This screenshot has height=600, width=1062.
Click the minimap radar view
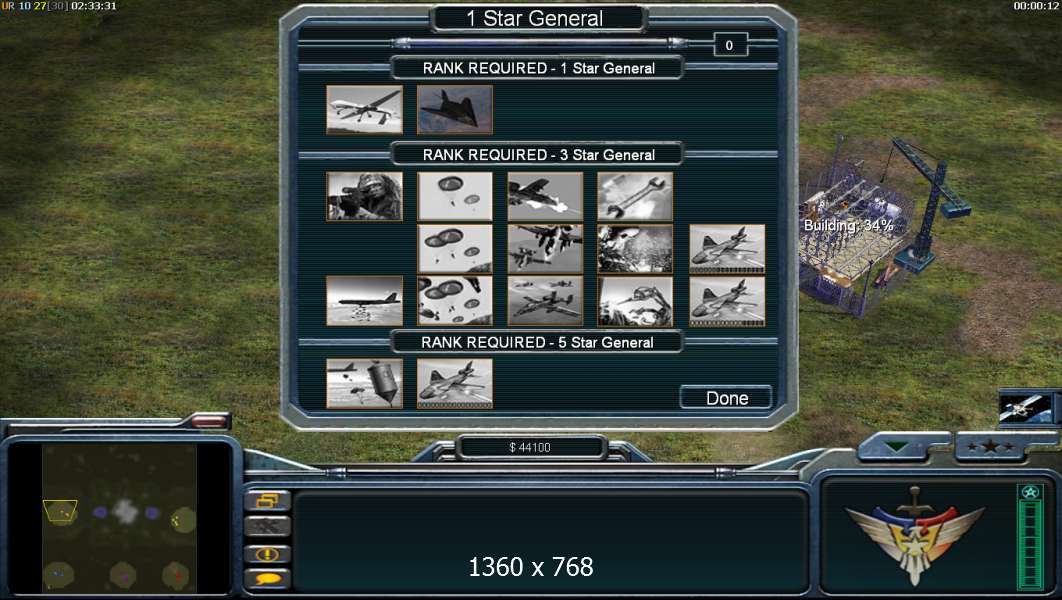pyautogui.click(x=119, y=518)
